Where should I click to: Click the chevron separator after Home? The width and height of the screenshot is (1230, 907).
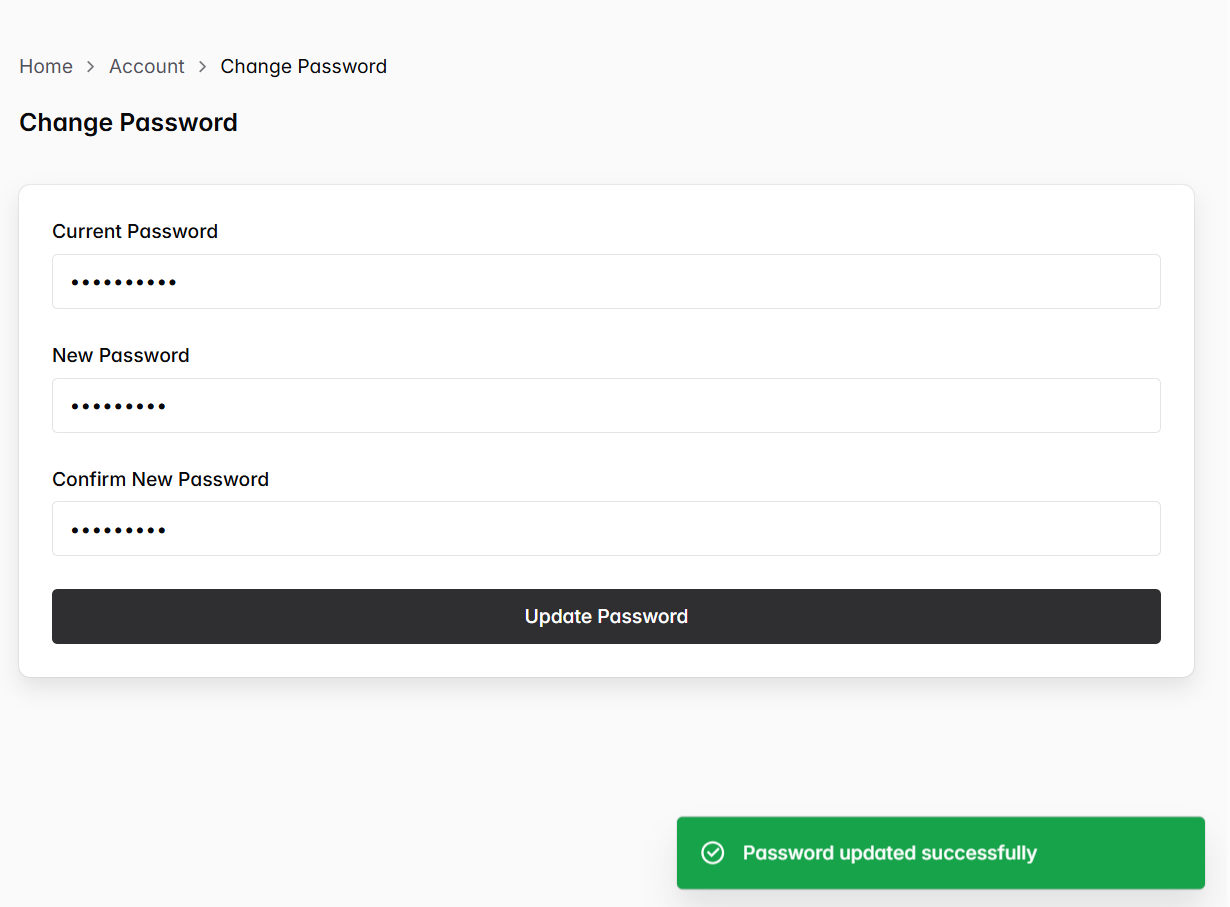point(89,66)
